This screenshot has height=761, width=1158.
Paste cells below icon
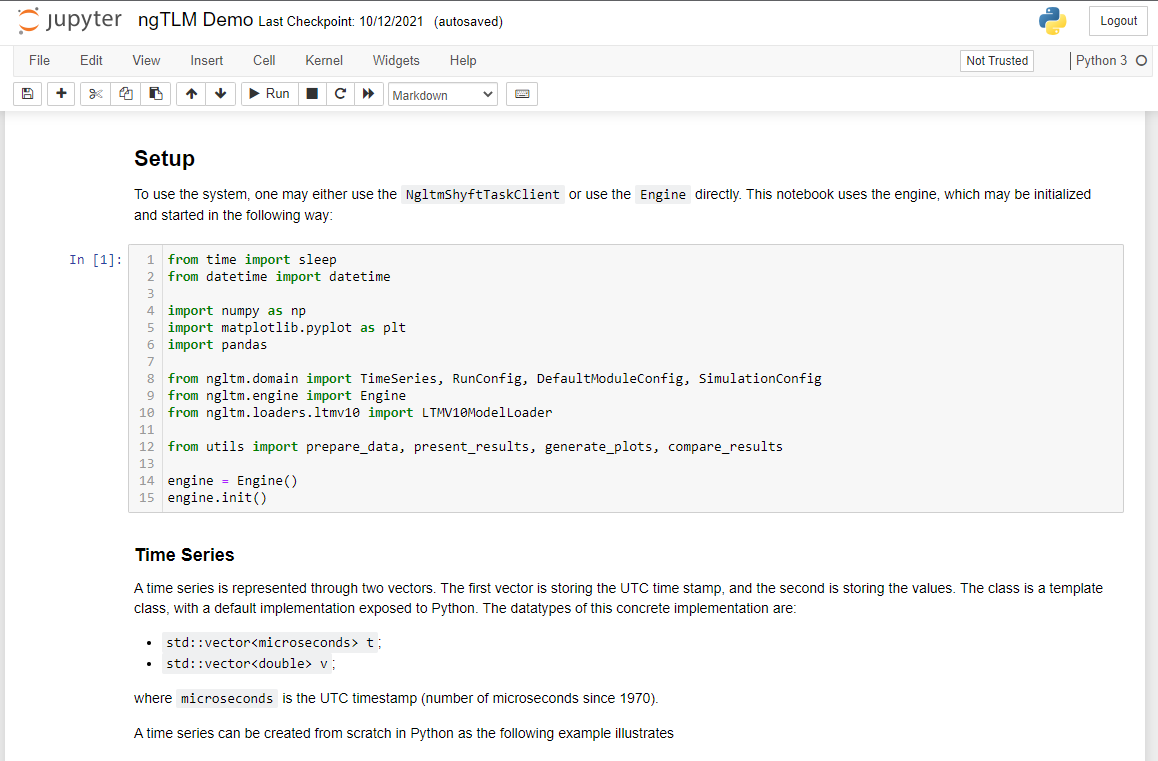155,94
